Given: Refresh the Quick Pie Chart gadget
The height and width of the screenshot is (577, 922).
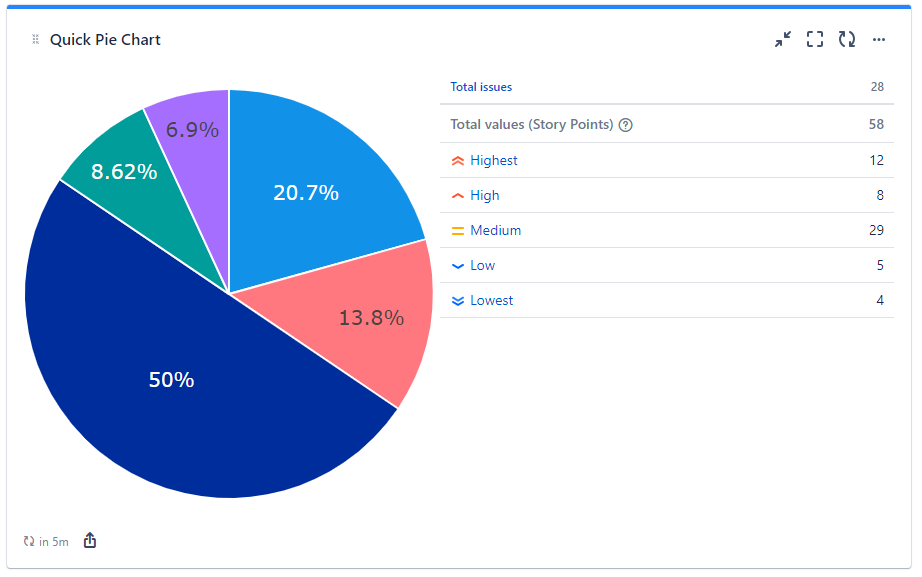Looking at the screenshot, I should pos(847,39).
